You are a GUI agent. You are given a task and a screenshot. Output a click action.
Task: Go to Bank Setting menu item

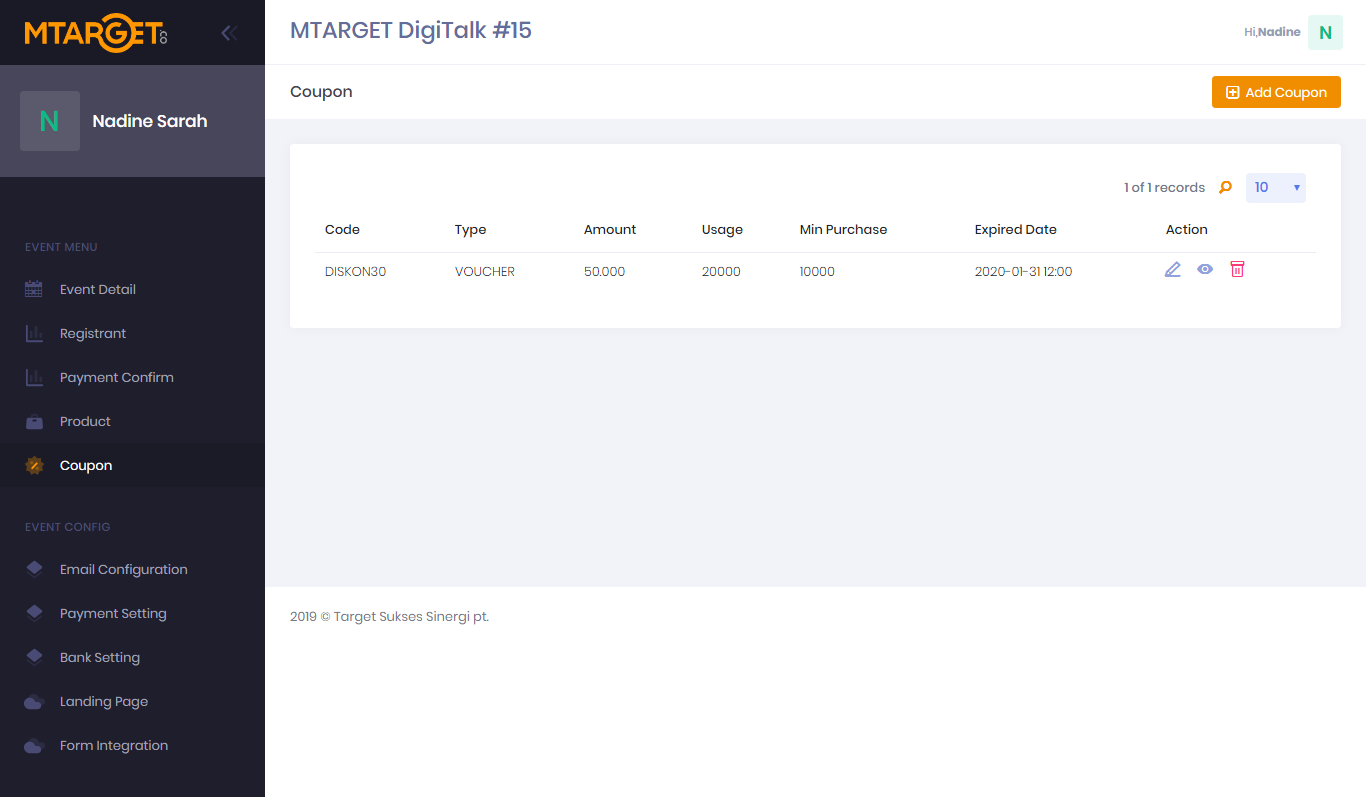[x=132, y=657]
